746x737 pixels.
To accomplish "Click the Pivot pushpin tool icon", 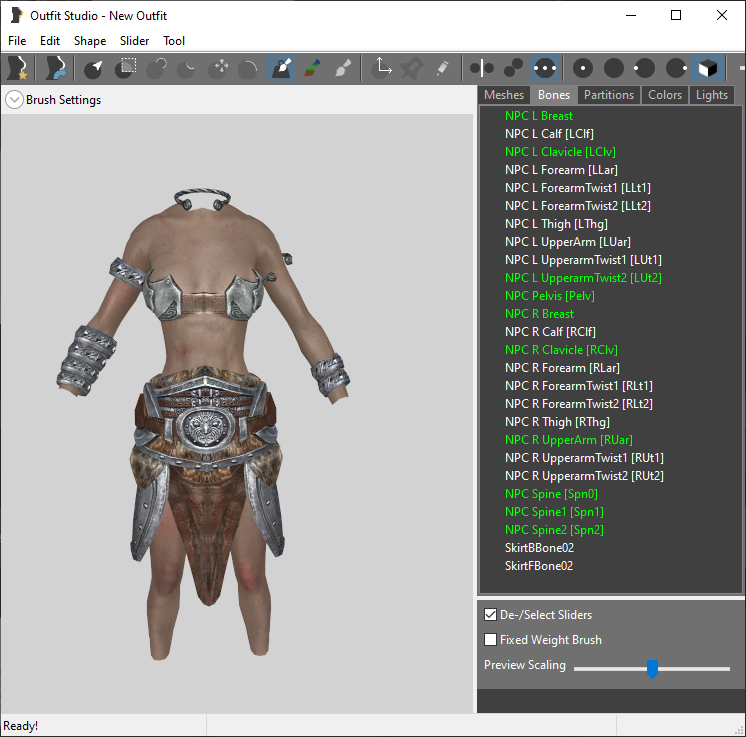I will [412, 68].
